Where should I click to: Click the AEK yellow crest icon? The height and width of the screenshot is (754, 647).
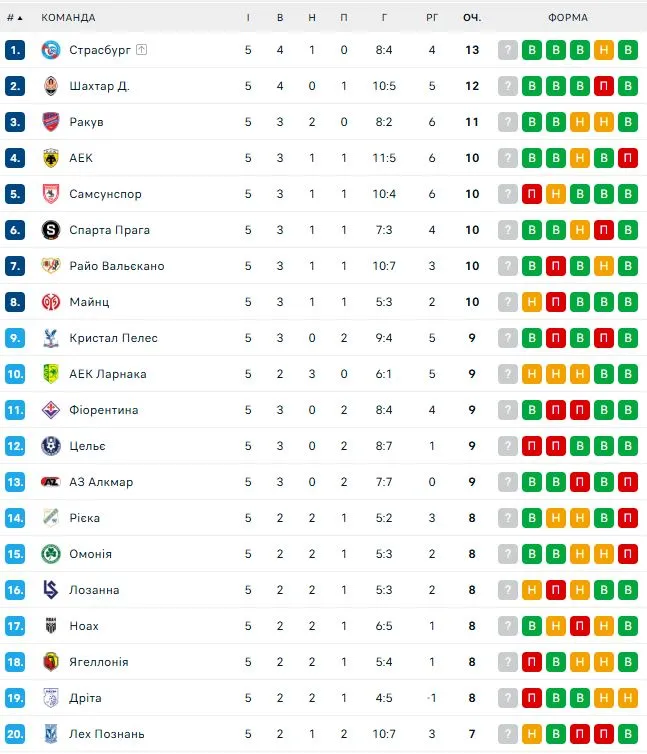pos(51,158)
